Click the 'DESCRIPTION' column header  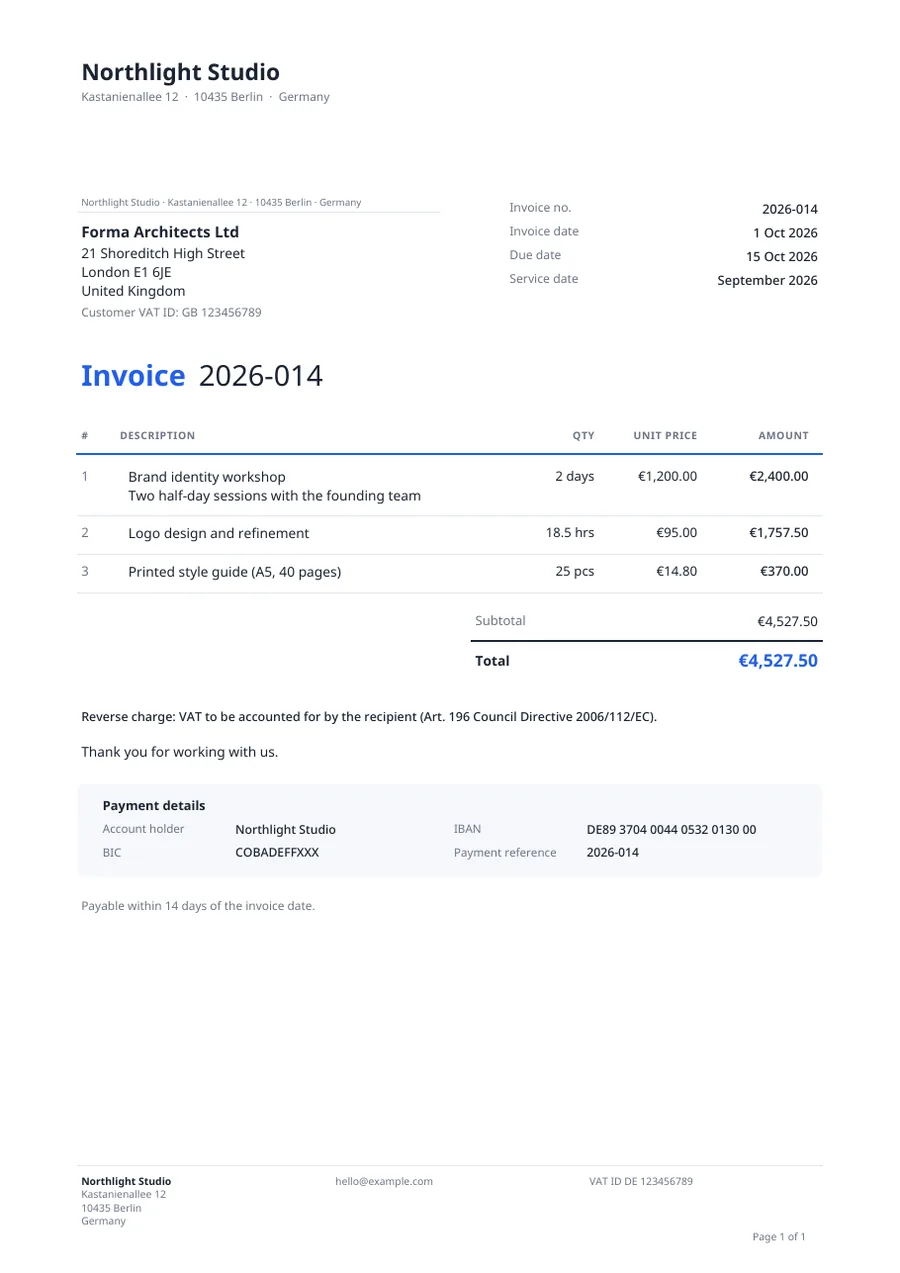[x=157, y=436]
